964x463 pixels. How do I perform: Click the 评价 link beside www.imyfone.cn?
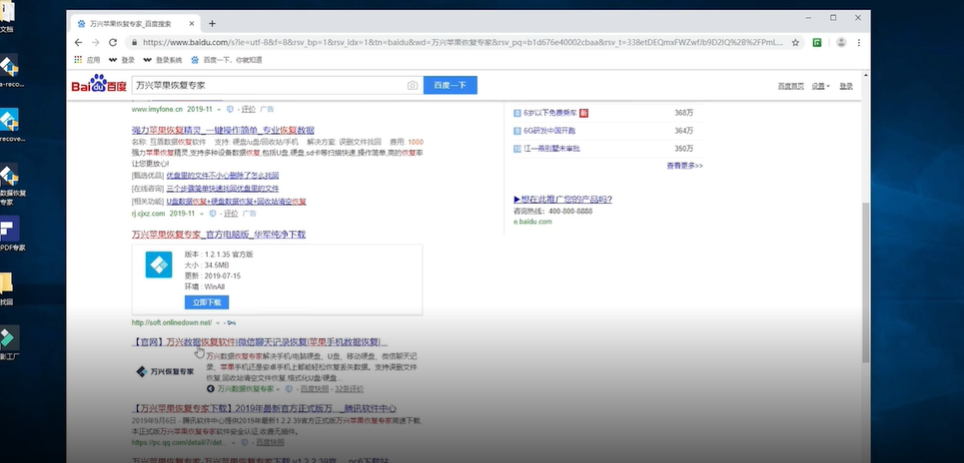pos(248,109)
